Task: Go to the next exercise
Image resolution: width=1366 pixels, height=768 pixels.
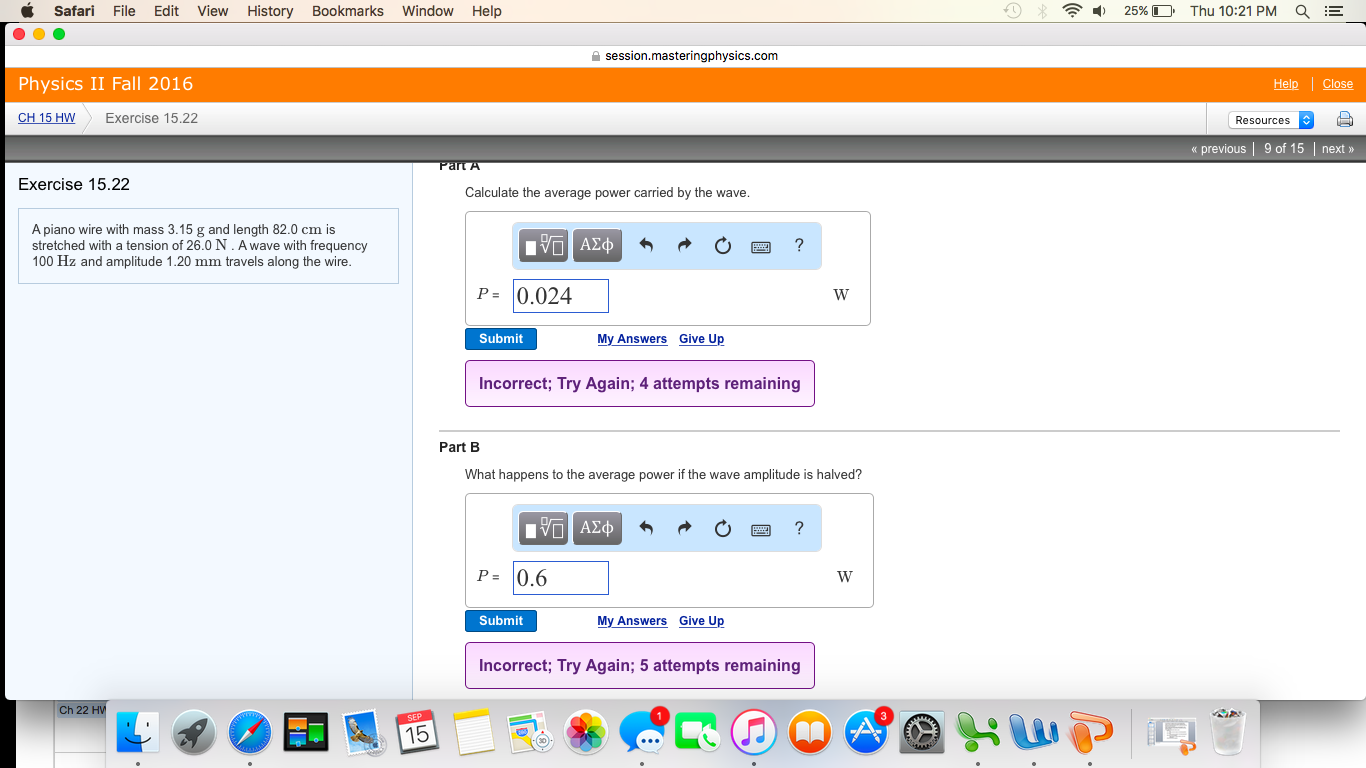Action: (x=1338, y=149)
